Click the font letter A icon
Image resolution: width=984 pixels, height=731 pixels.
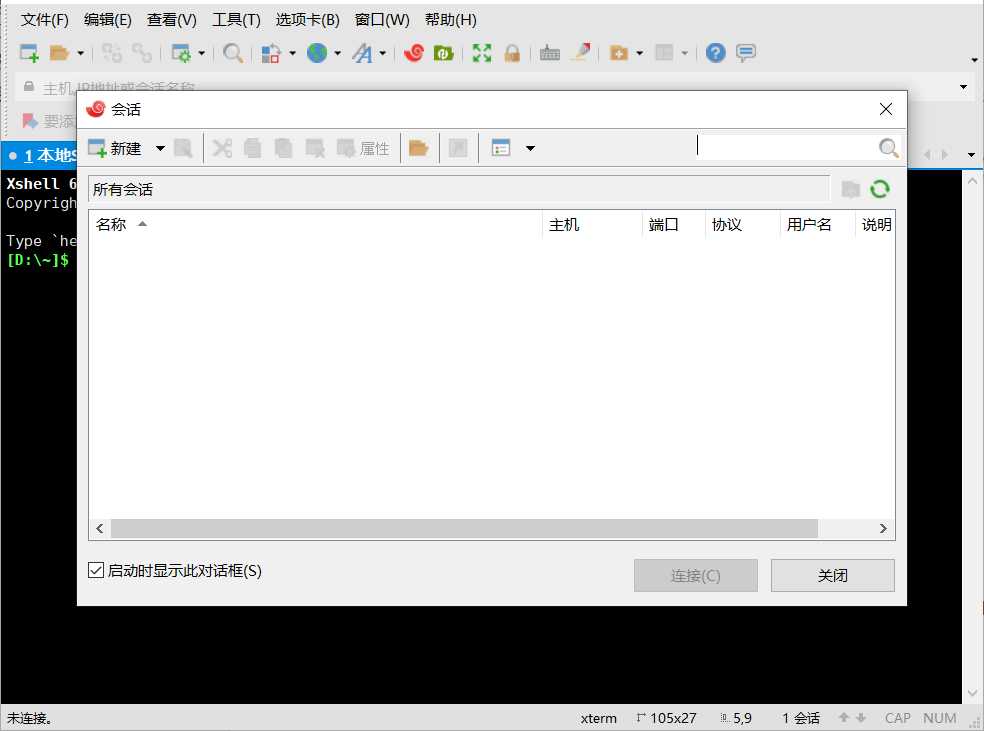pyautogui.click(x=362, y=53)
